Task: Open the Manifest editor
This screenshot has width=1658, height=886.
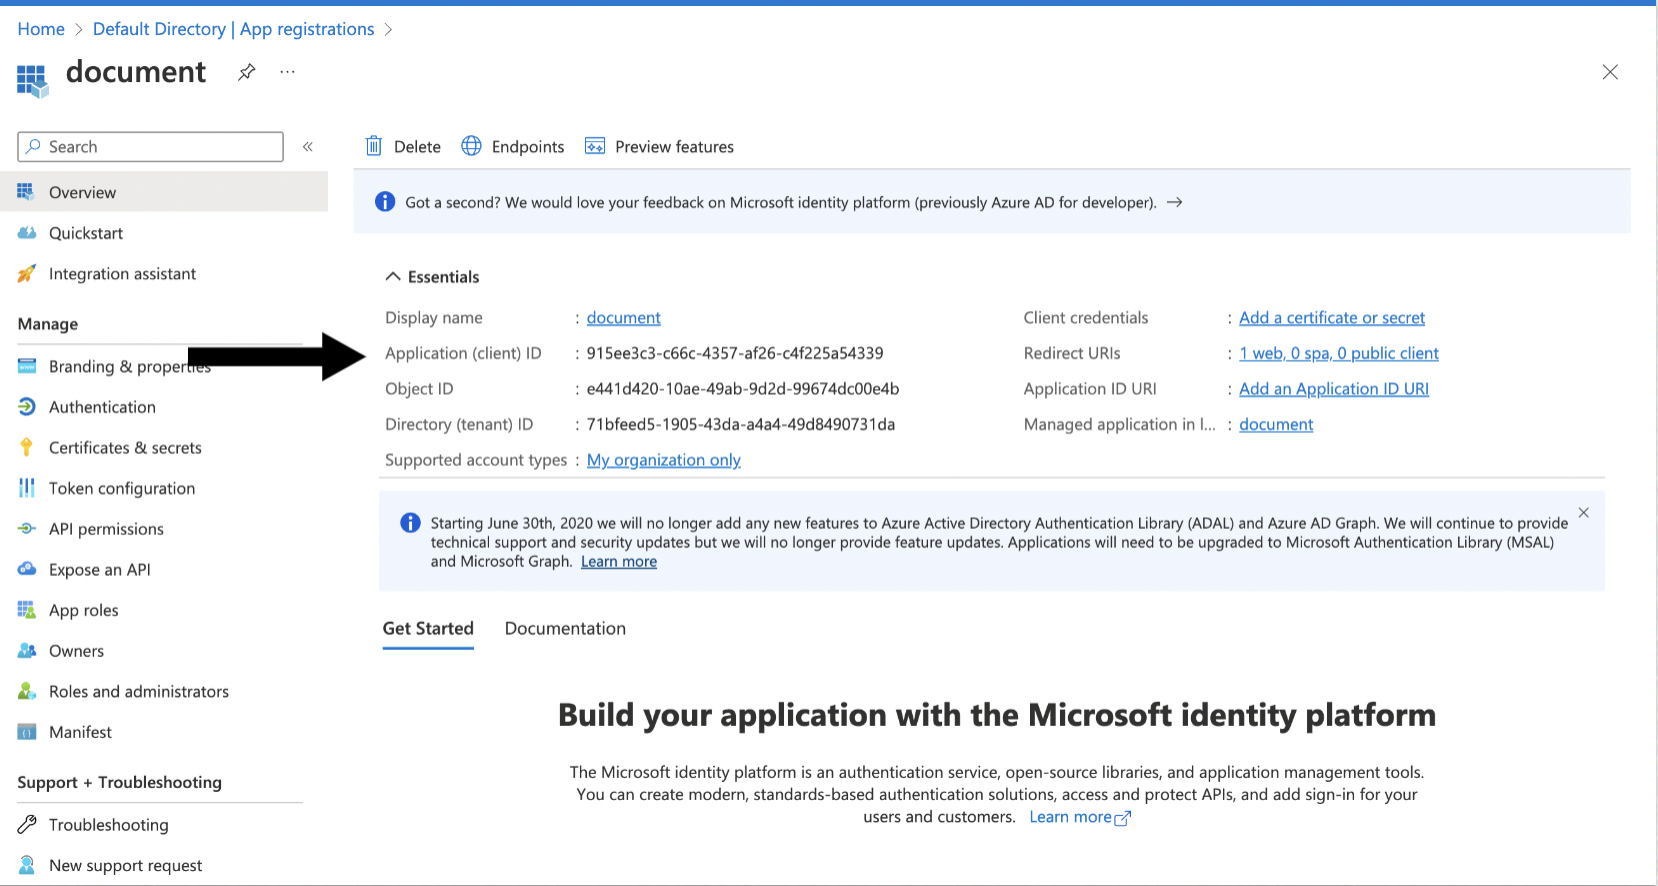Action: pos(80,732)
